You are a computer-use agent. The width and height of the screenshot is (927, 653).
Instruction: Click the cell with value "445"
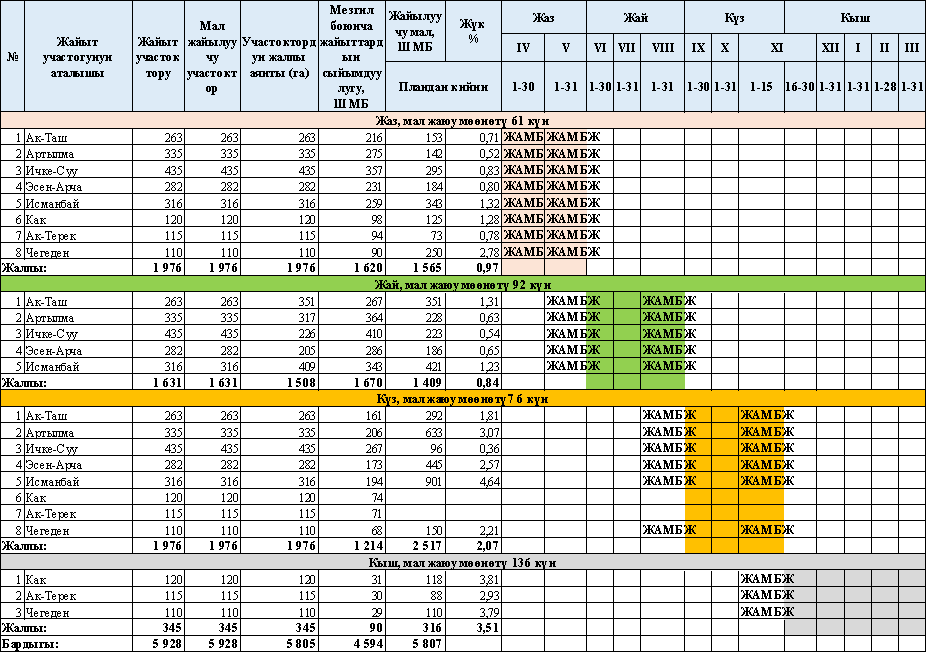pyautogui.click(x=415, y=465)
